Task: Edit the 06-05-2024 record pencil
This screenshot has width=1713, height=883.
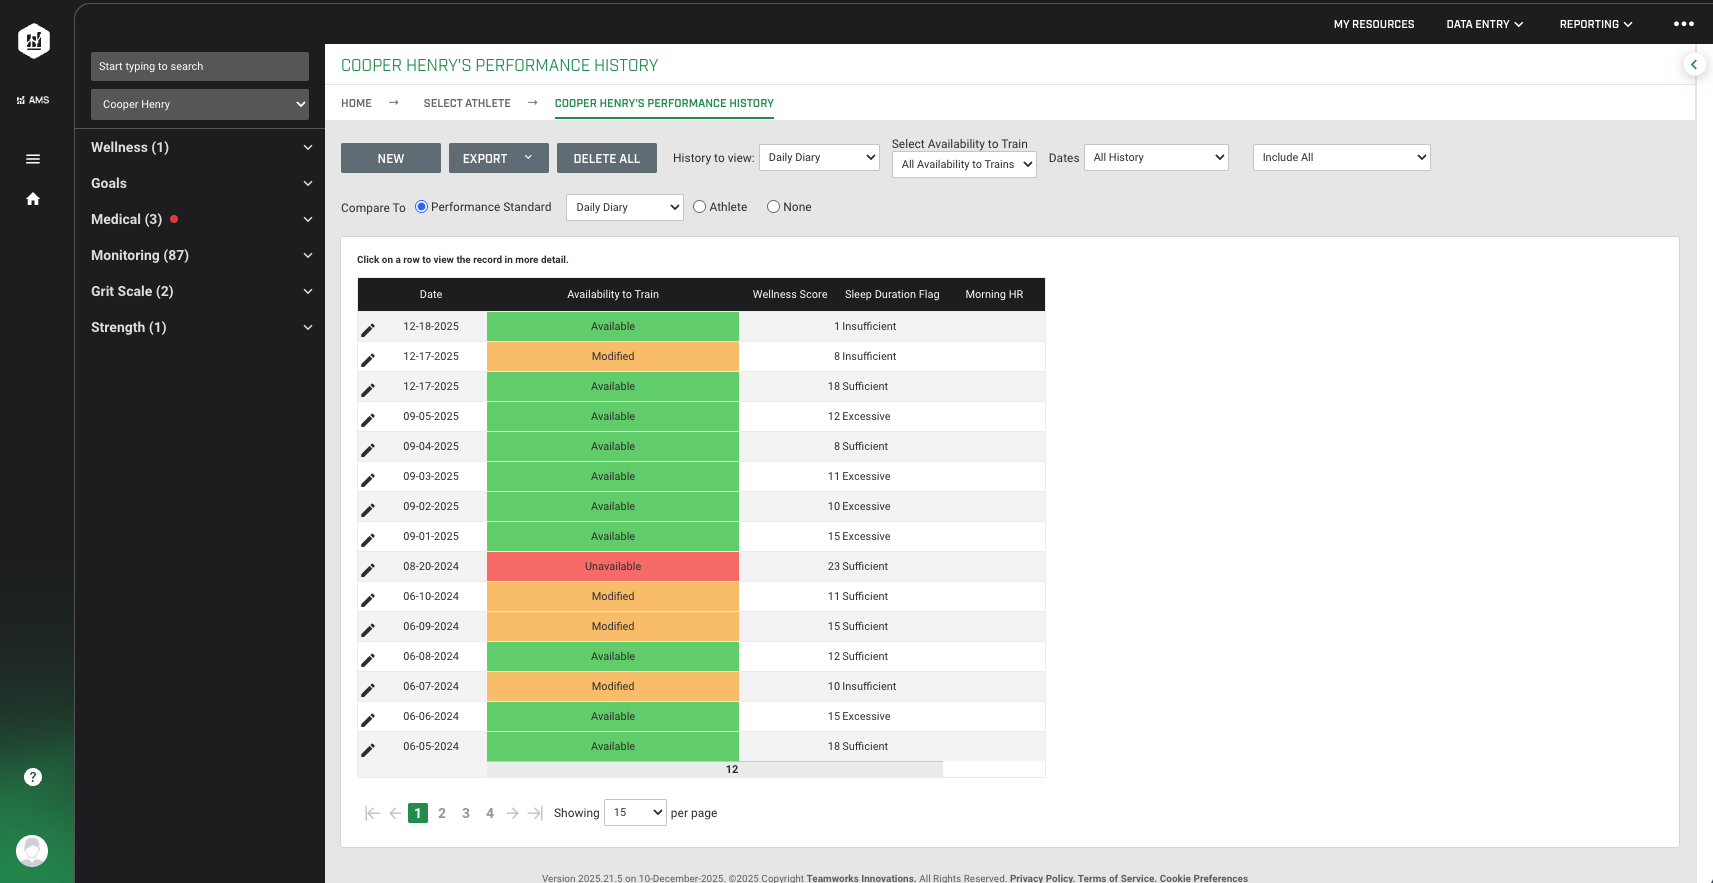Action: 368,749
